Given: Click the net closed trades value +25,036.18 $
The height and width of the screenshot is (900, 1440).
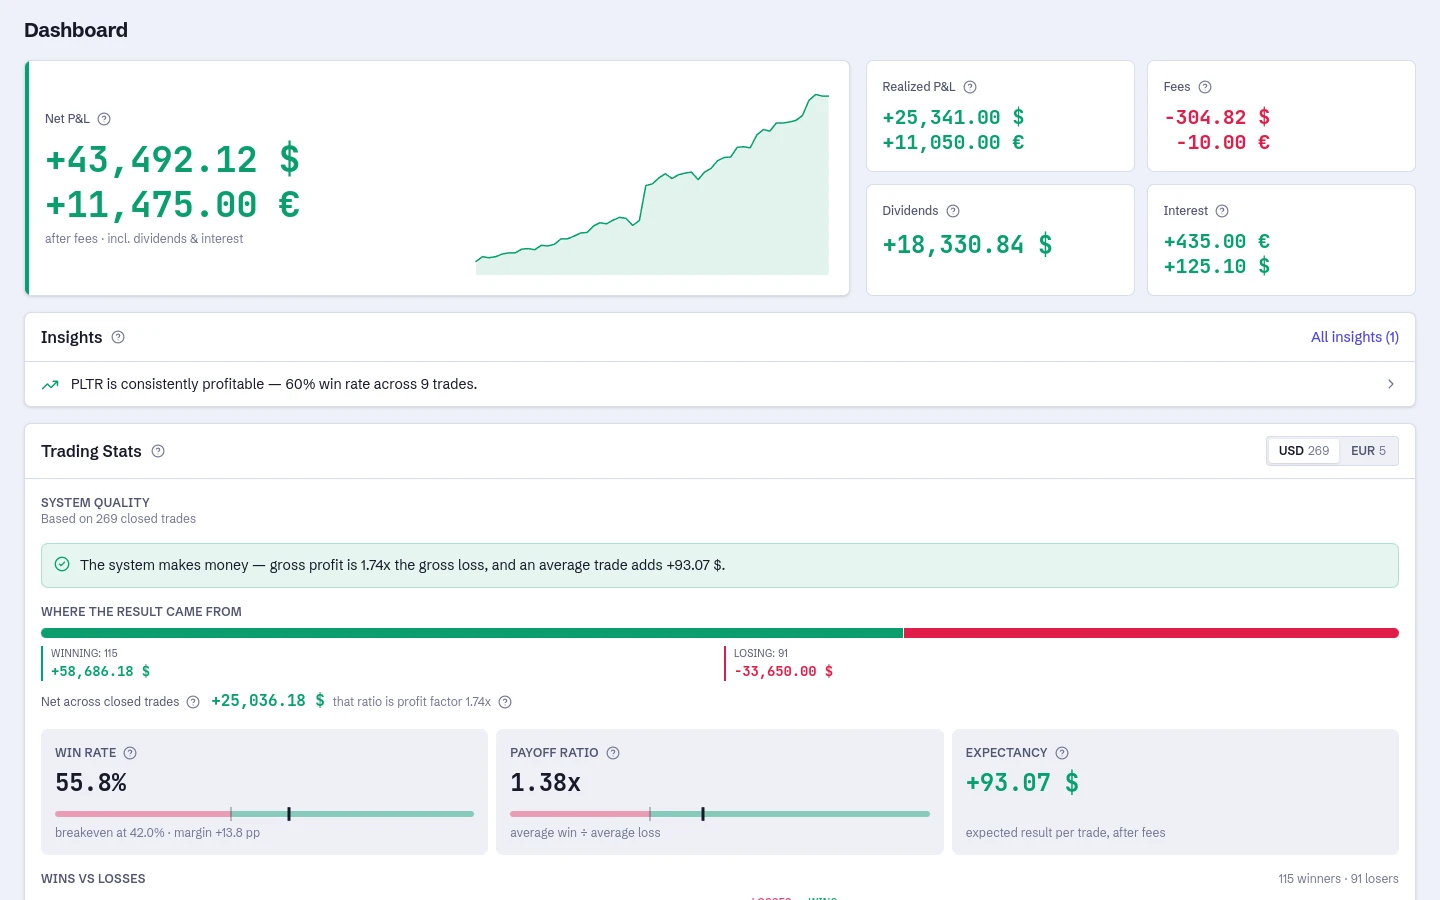Looking at the screenshot, I should [x=268, y=701].
